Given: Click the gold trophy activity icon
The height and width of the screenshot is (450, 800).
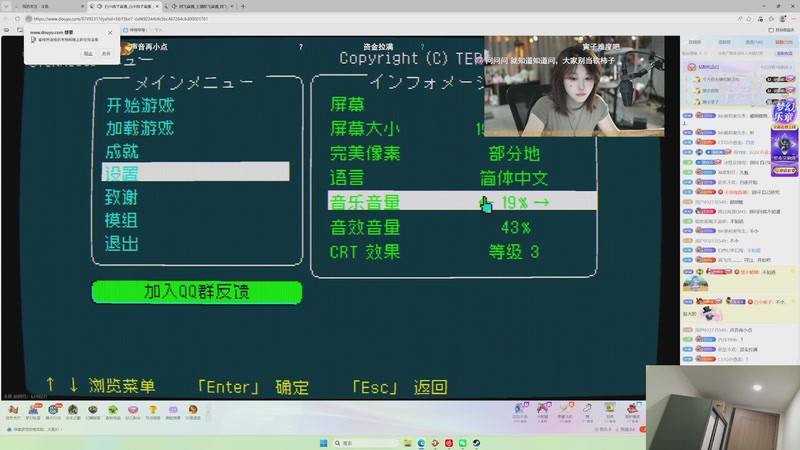Looking at the screenshot, I should [153, 411].
